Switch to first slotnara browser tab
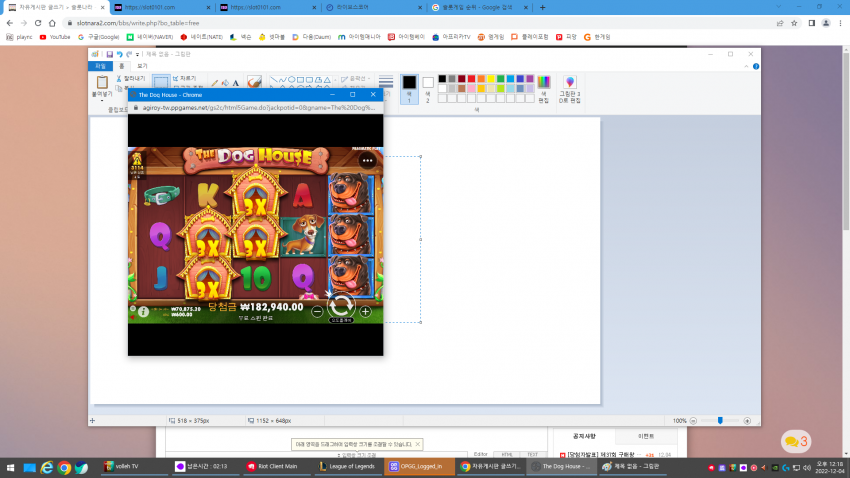The width and height of the screenshot is (850, 478). (55, 8)
